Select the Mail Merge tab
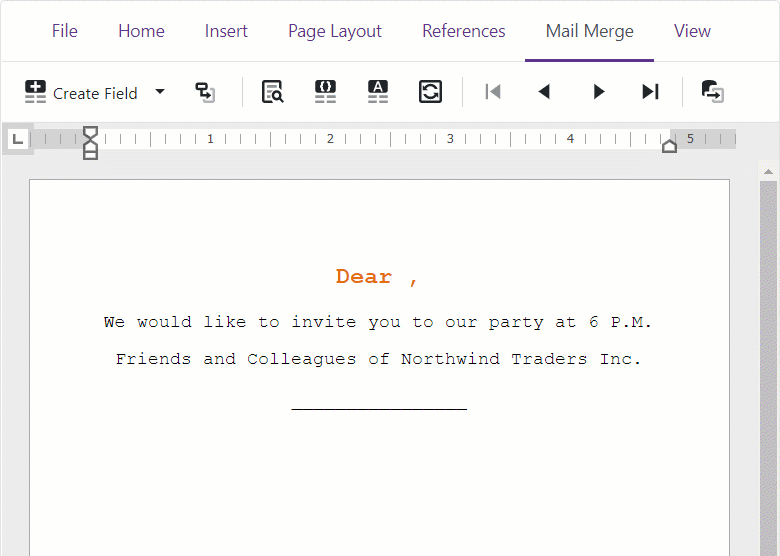 point(589,31)
